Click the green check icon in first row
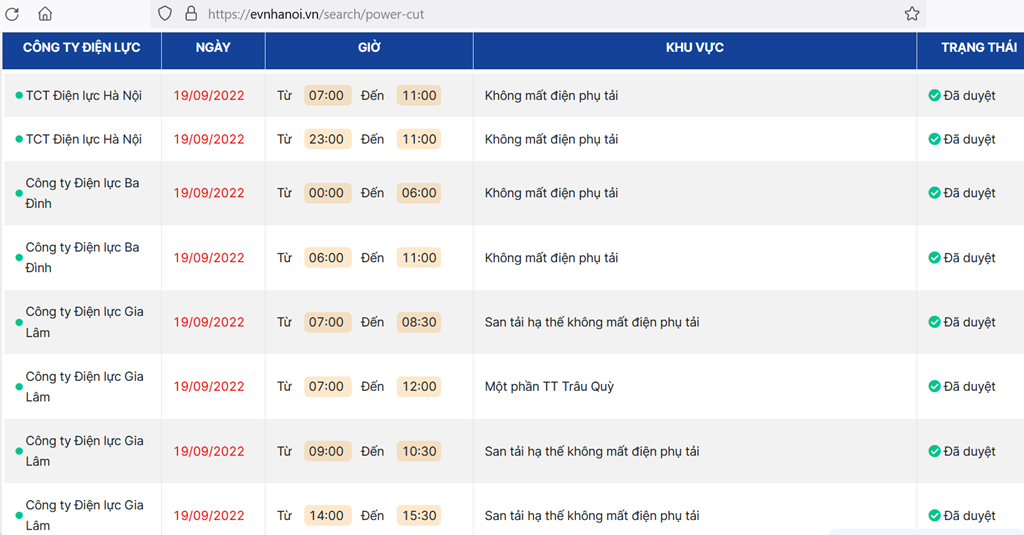Image resolution: width=1024 pixels, height=535 pixels. [x=934, y=95]
